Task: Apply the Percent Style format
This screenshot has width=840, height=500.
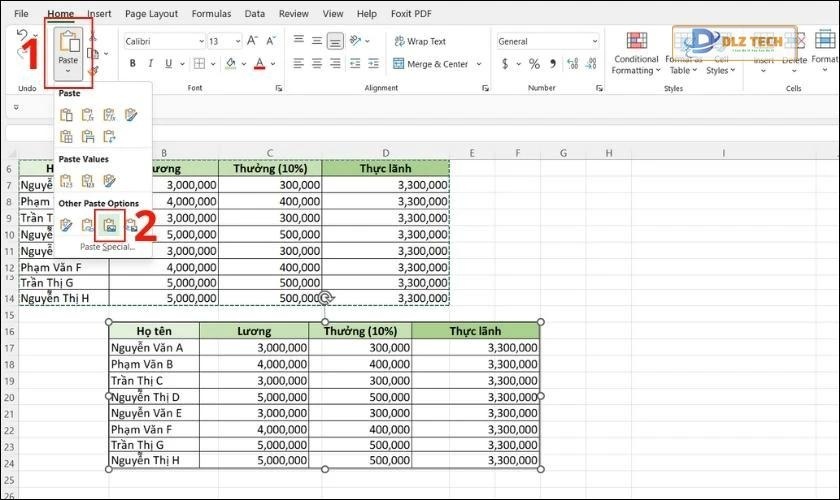Action: click(534, 64)
